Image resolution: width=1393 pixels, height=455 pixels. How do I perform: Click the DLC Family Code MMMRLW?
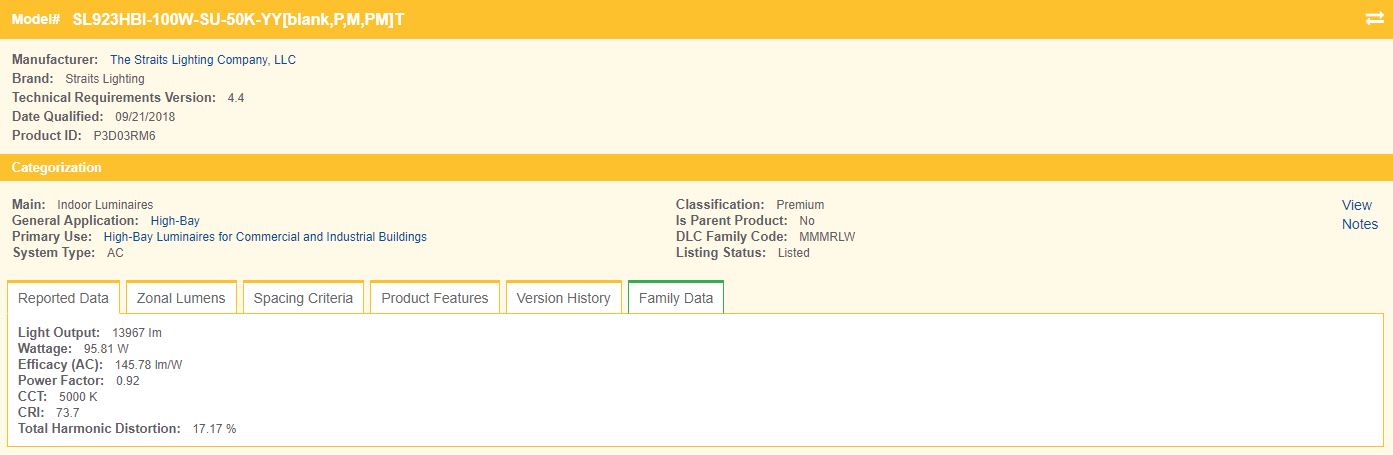(827, 237)
